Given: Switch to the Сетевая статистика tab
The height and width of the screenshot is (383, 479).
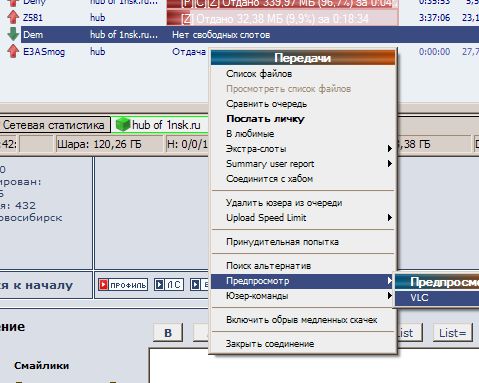Looking at the screenshot, I should tap(54, 125).
